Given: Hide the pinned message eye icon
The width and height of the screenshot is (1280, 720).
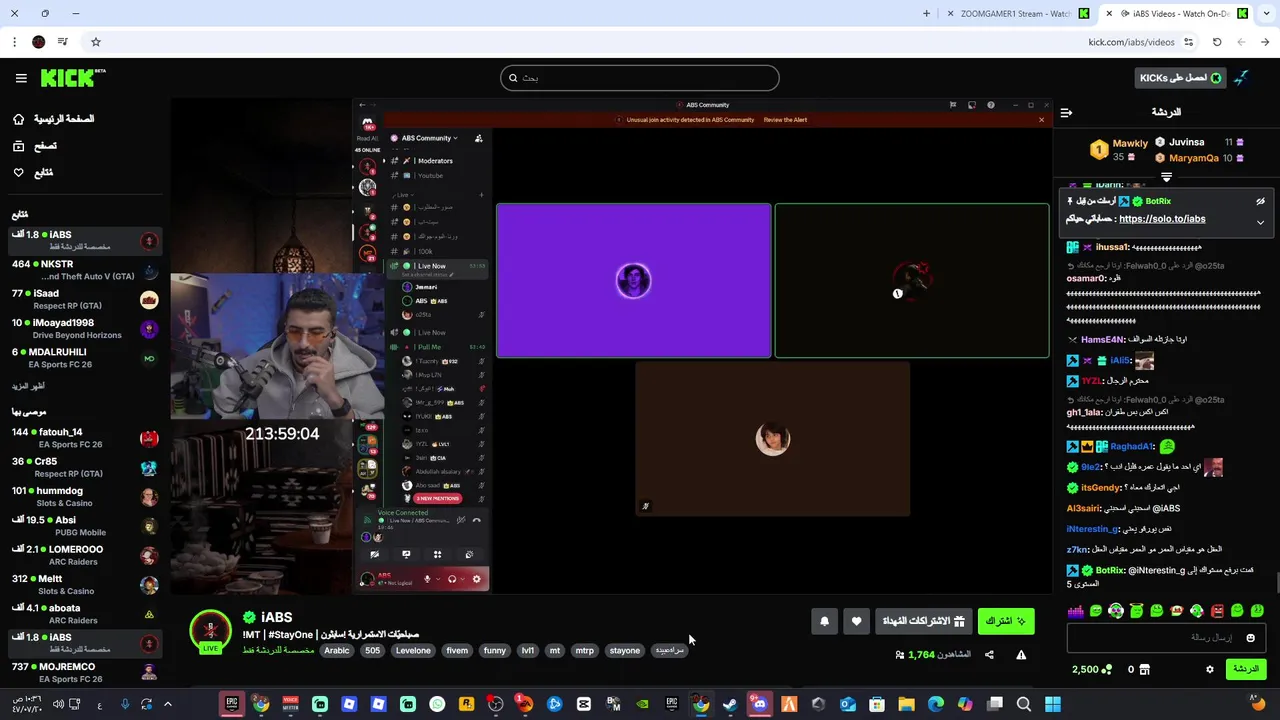Looking at the screenshot, I should tap(1260, 201).
